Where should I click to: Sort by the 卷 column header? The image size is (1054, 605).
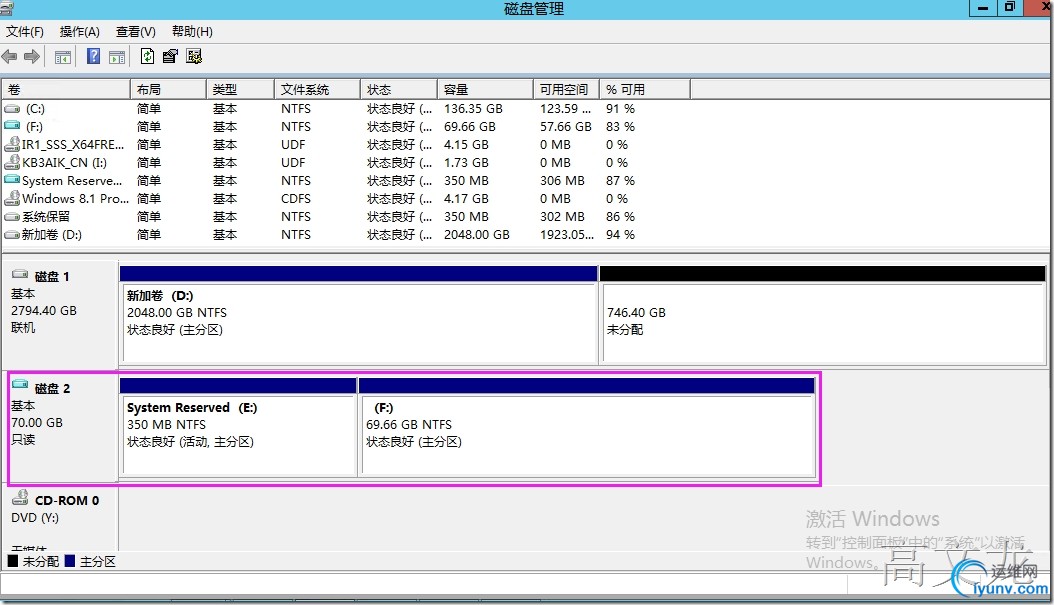click(66, 89)
